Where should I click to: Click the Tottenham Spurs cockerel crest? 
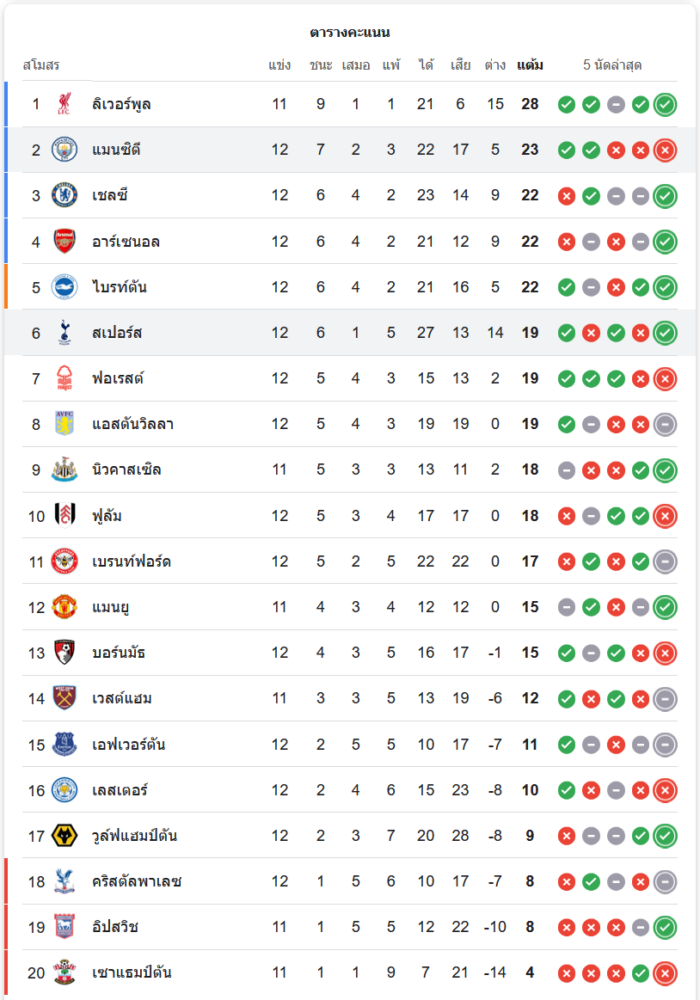(65, 333)
